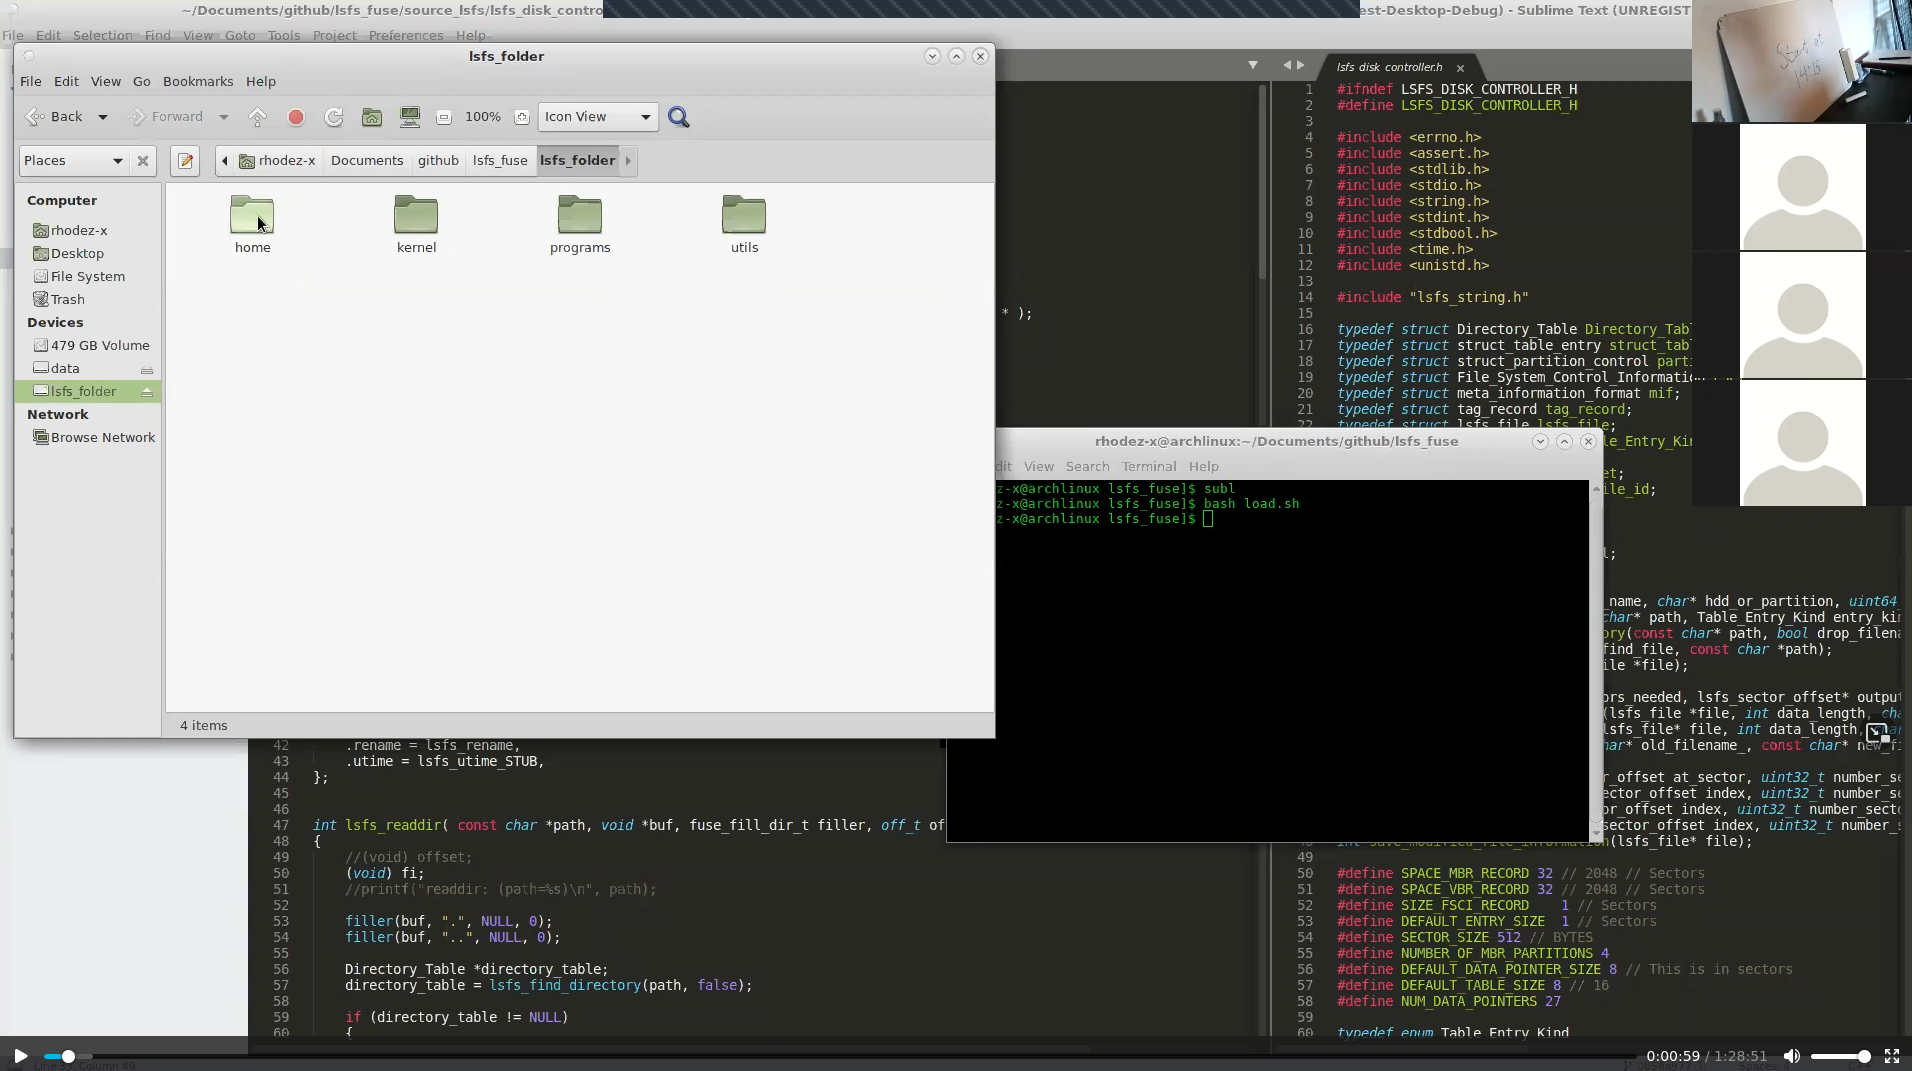
Task: Go to github in the path bar
Action: pyautogui.click(x=438, y=161)
